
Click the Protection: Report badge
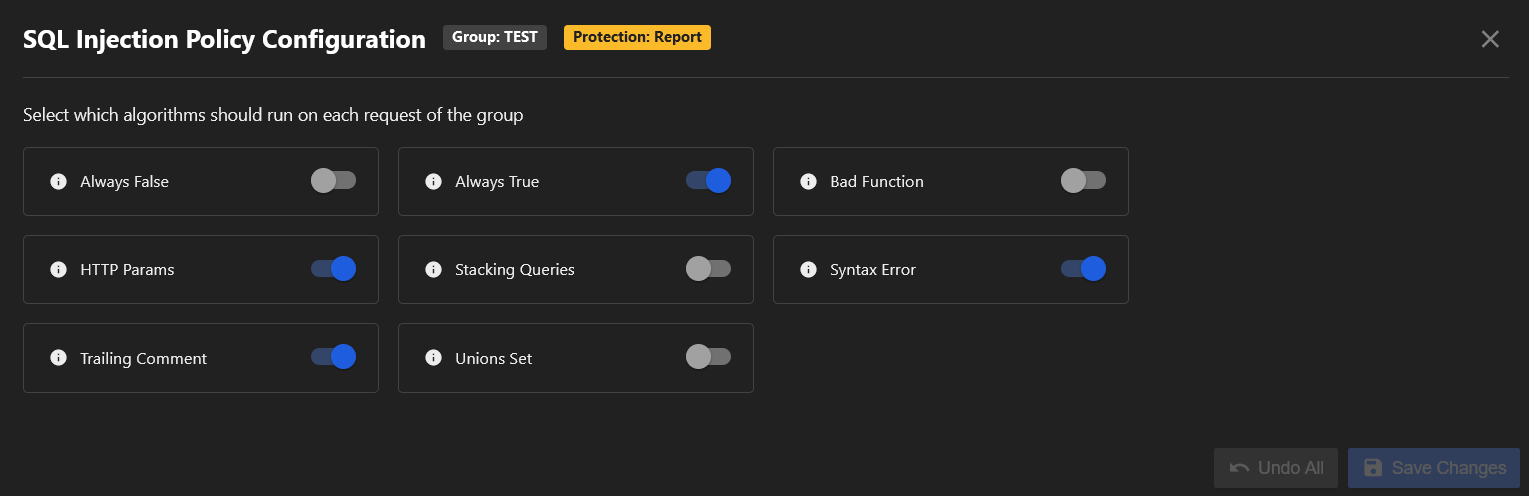pyautogui.click(x=637, y=38)
